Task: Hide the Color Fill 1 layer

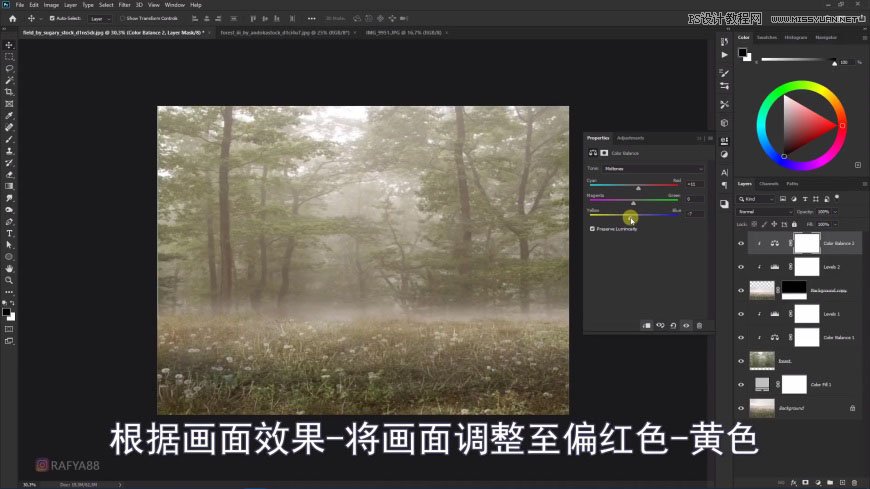Action: click(x=741, y=385)
